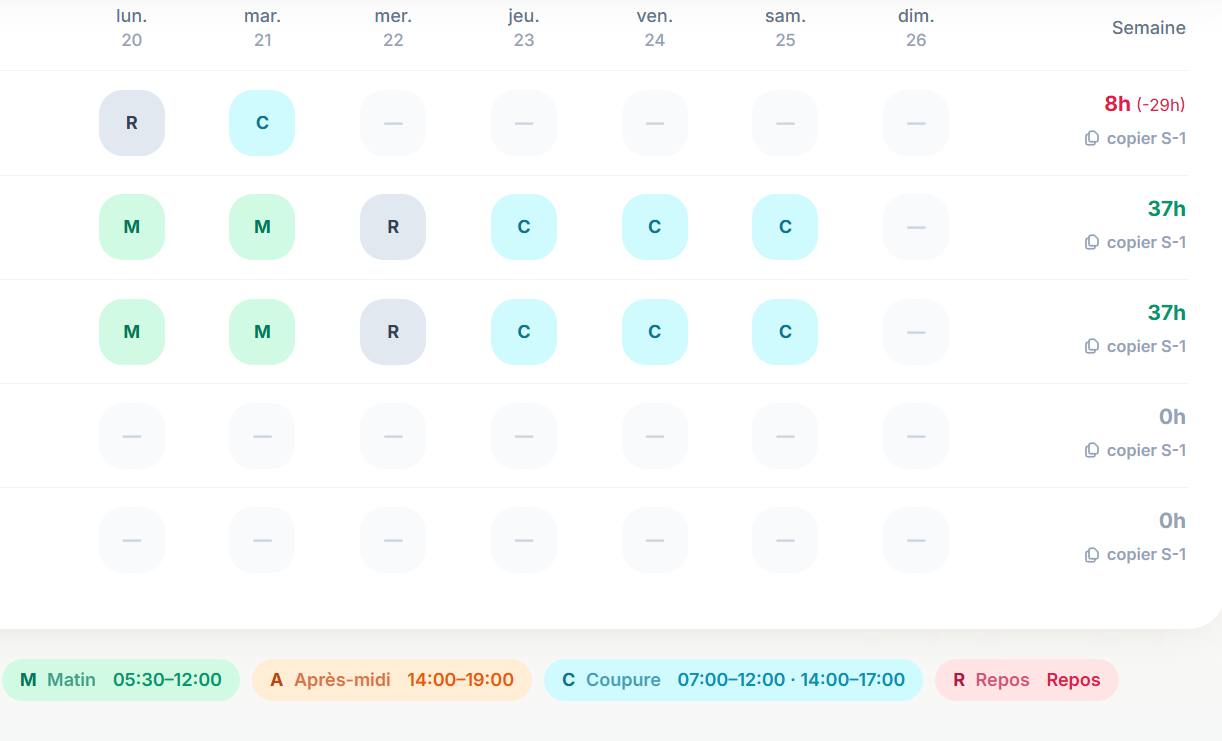Open the M Matin legend badge
This screenshot has height=741, width=1222.
(121, 679)
